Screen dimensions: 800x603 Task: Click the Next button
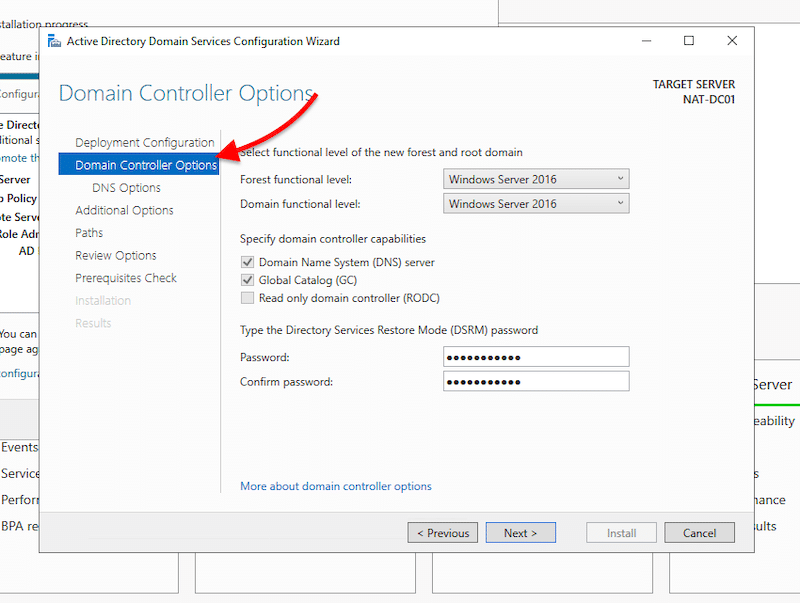coord(520,533)
